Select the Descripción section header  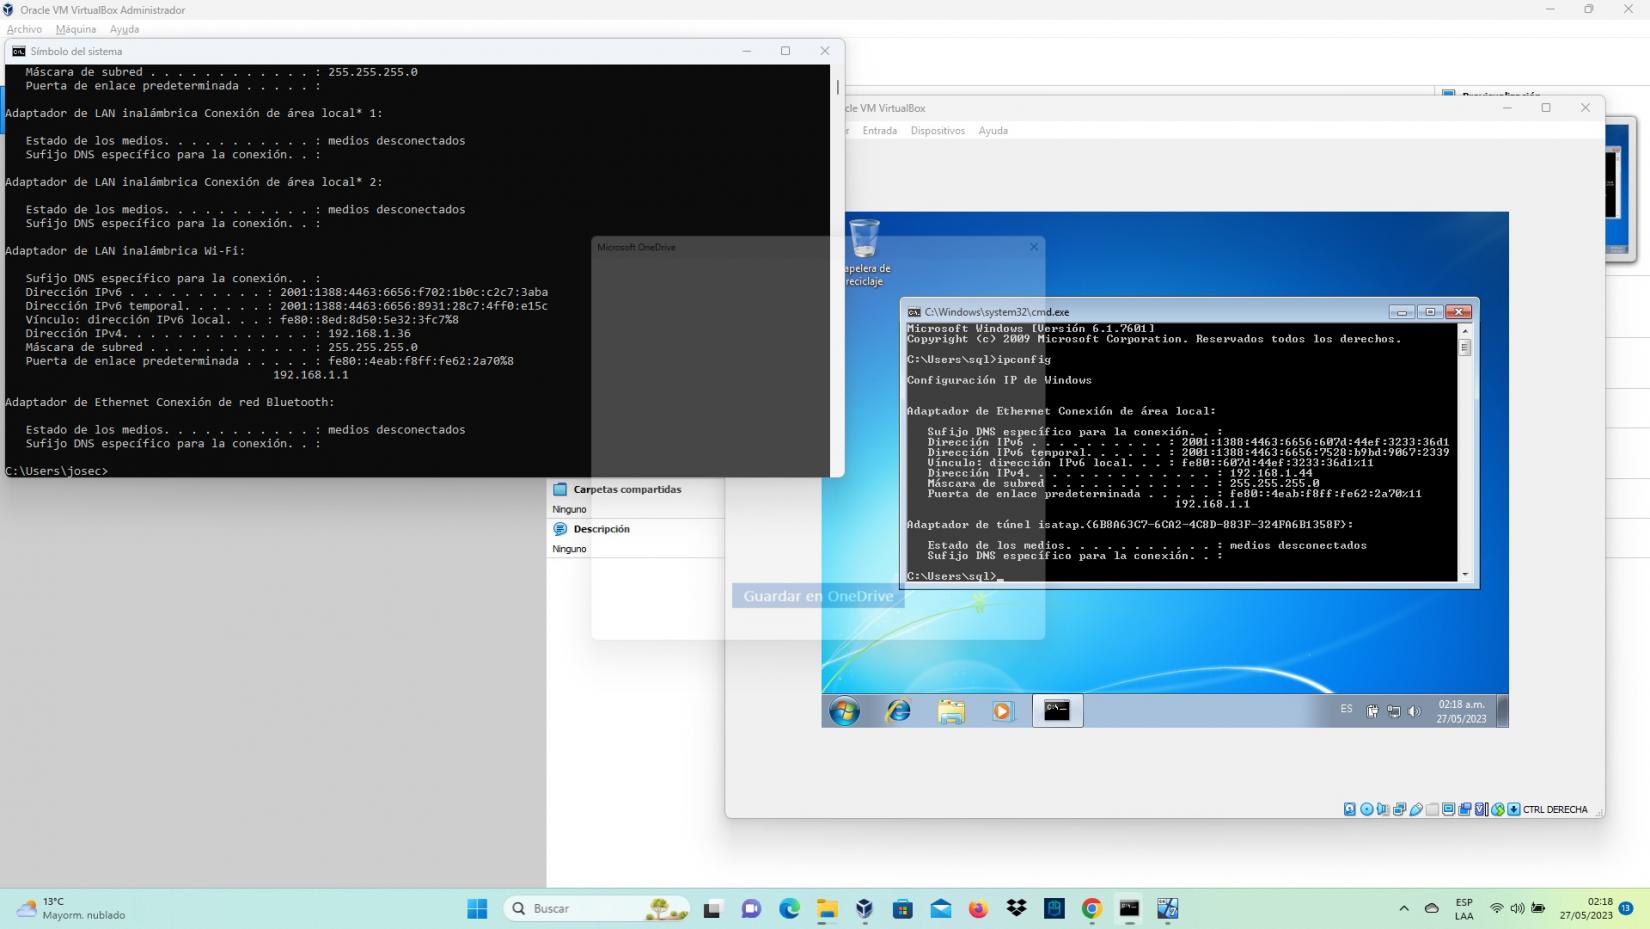click(601, 529)
